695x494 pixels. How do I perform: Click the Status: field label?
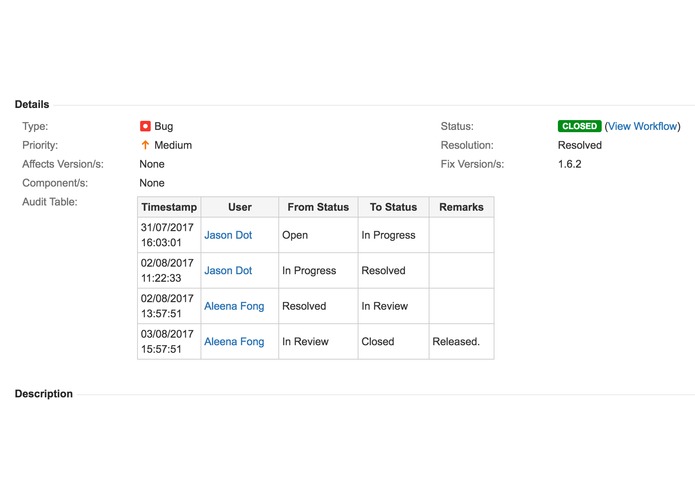point(457,126)
